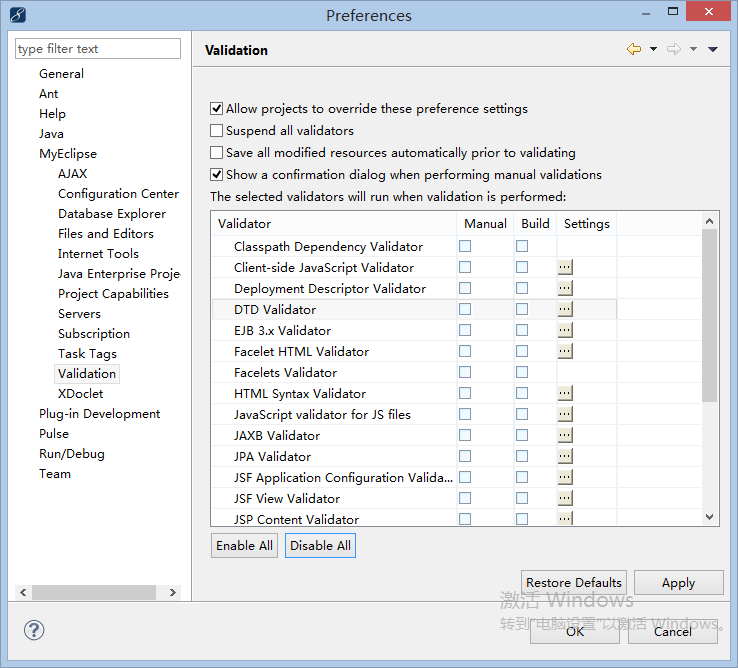Click Build column header

(x=535, y=224)
